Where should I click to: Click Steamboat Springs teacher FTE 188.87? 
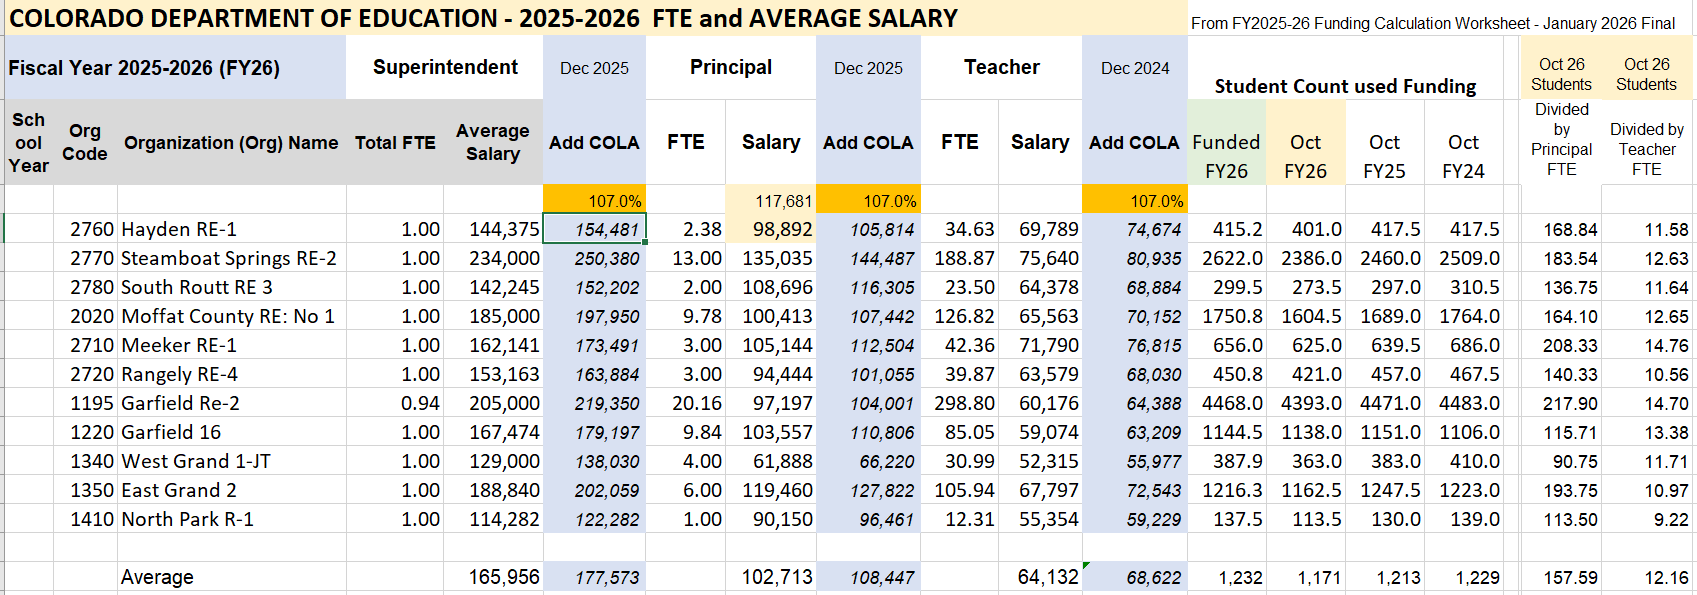[960, 258]
